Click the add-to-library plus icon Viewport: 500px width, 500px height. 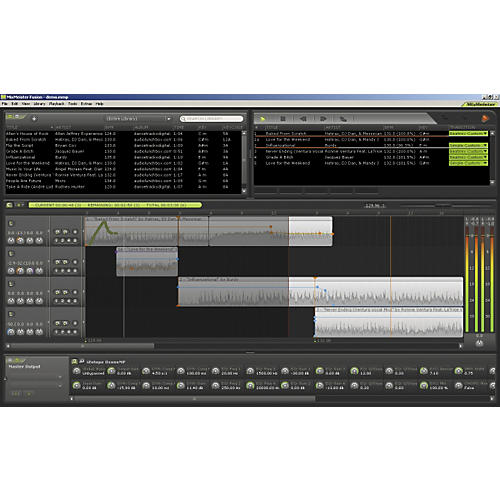pos(34,118)
